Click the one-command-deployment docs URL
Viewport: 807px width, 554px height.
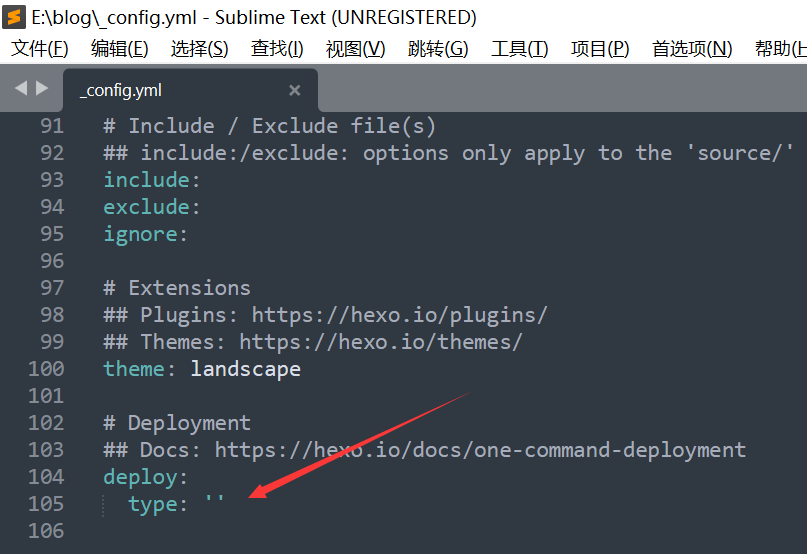[480, 450]
